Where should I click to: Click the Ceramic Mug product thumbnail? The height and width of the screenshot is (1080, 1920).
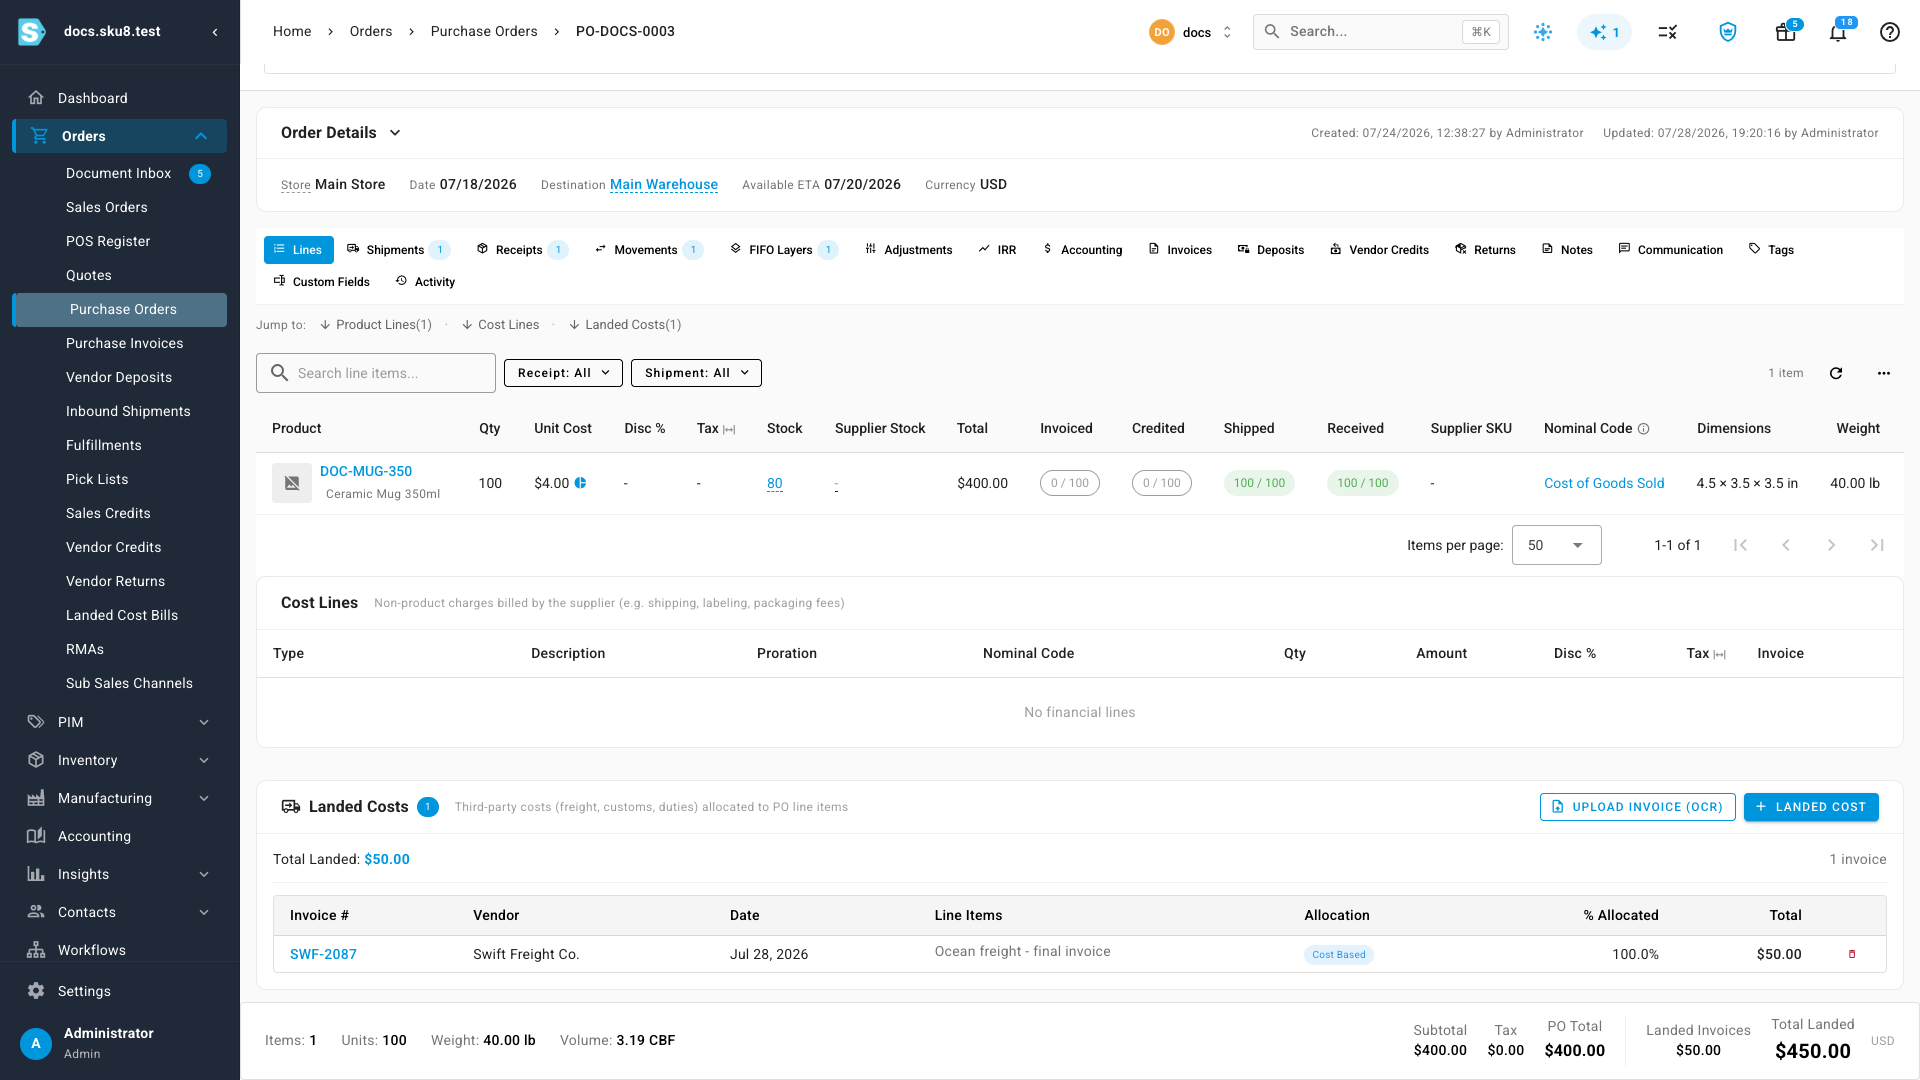click(292, 483)
